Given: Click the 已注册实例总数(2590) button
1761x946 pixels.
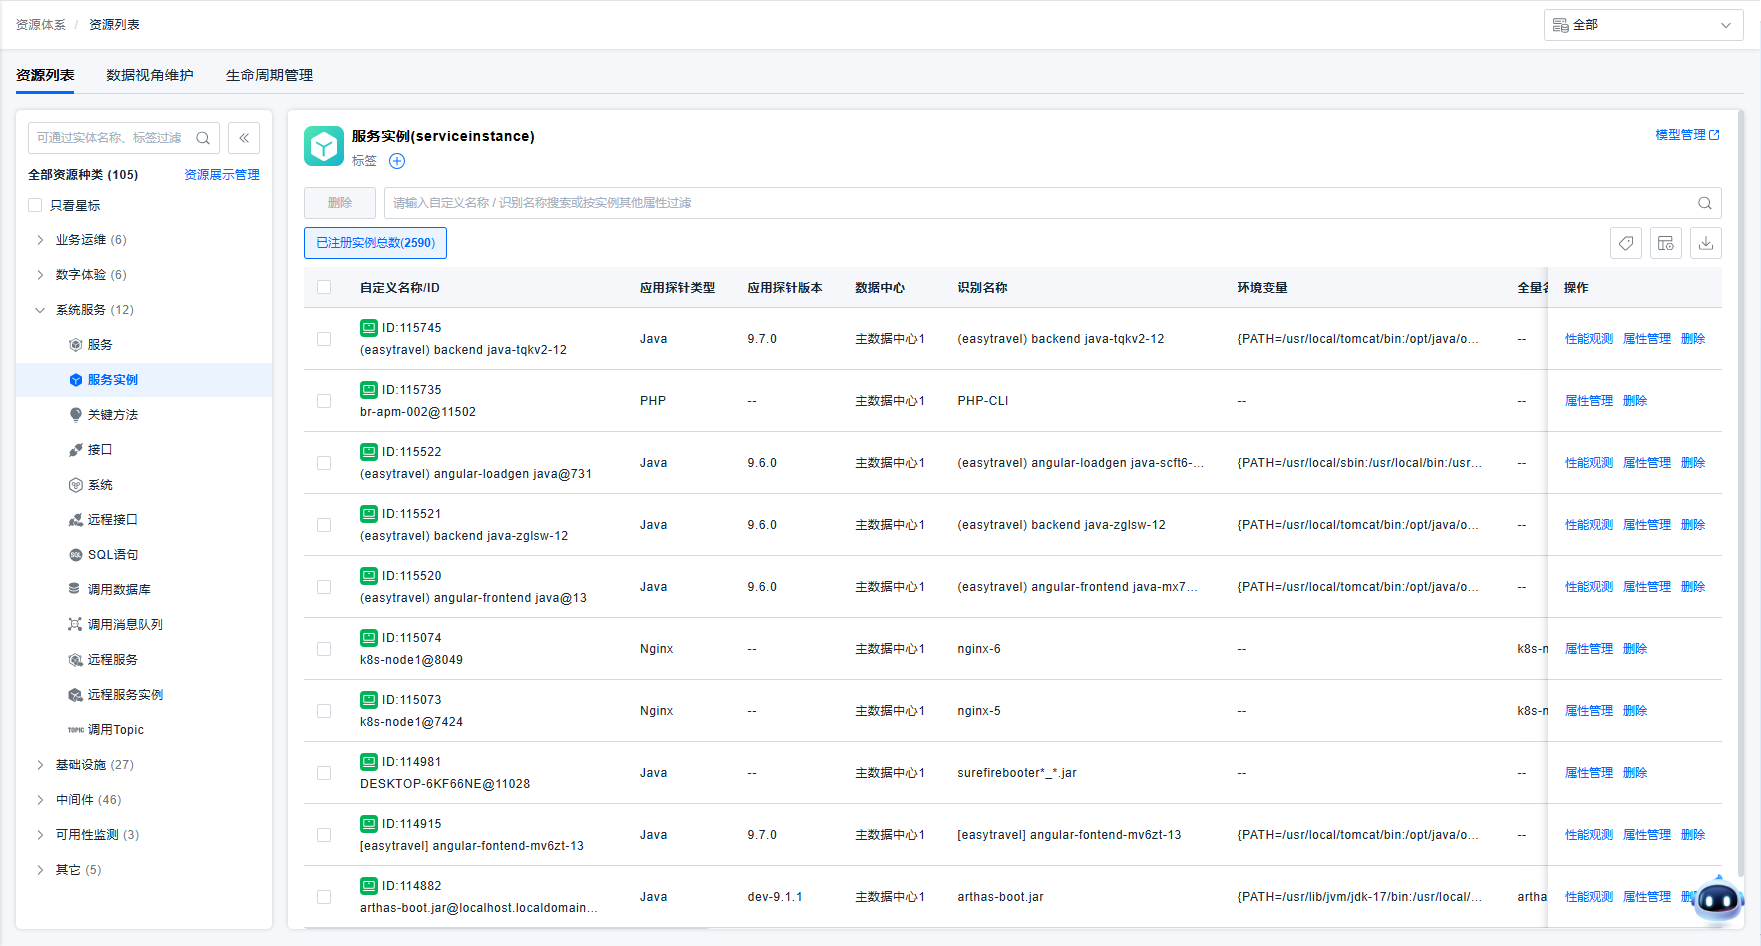Looking at the screenshot, I should pos(375,243).
